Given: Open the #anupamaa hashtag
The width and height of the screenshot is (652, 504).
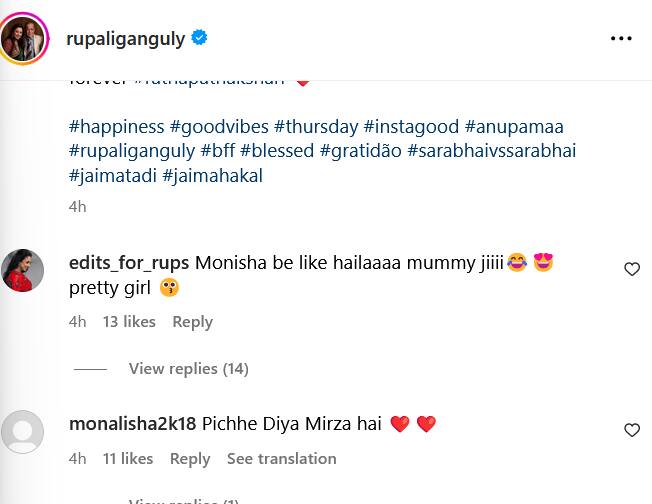Looking at the screenshot, I should pyautogui.click(x=514, y=127).
